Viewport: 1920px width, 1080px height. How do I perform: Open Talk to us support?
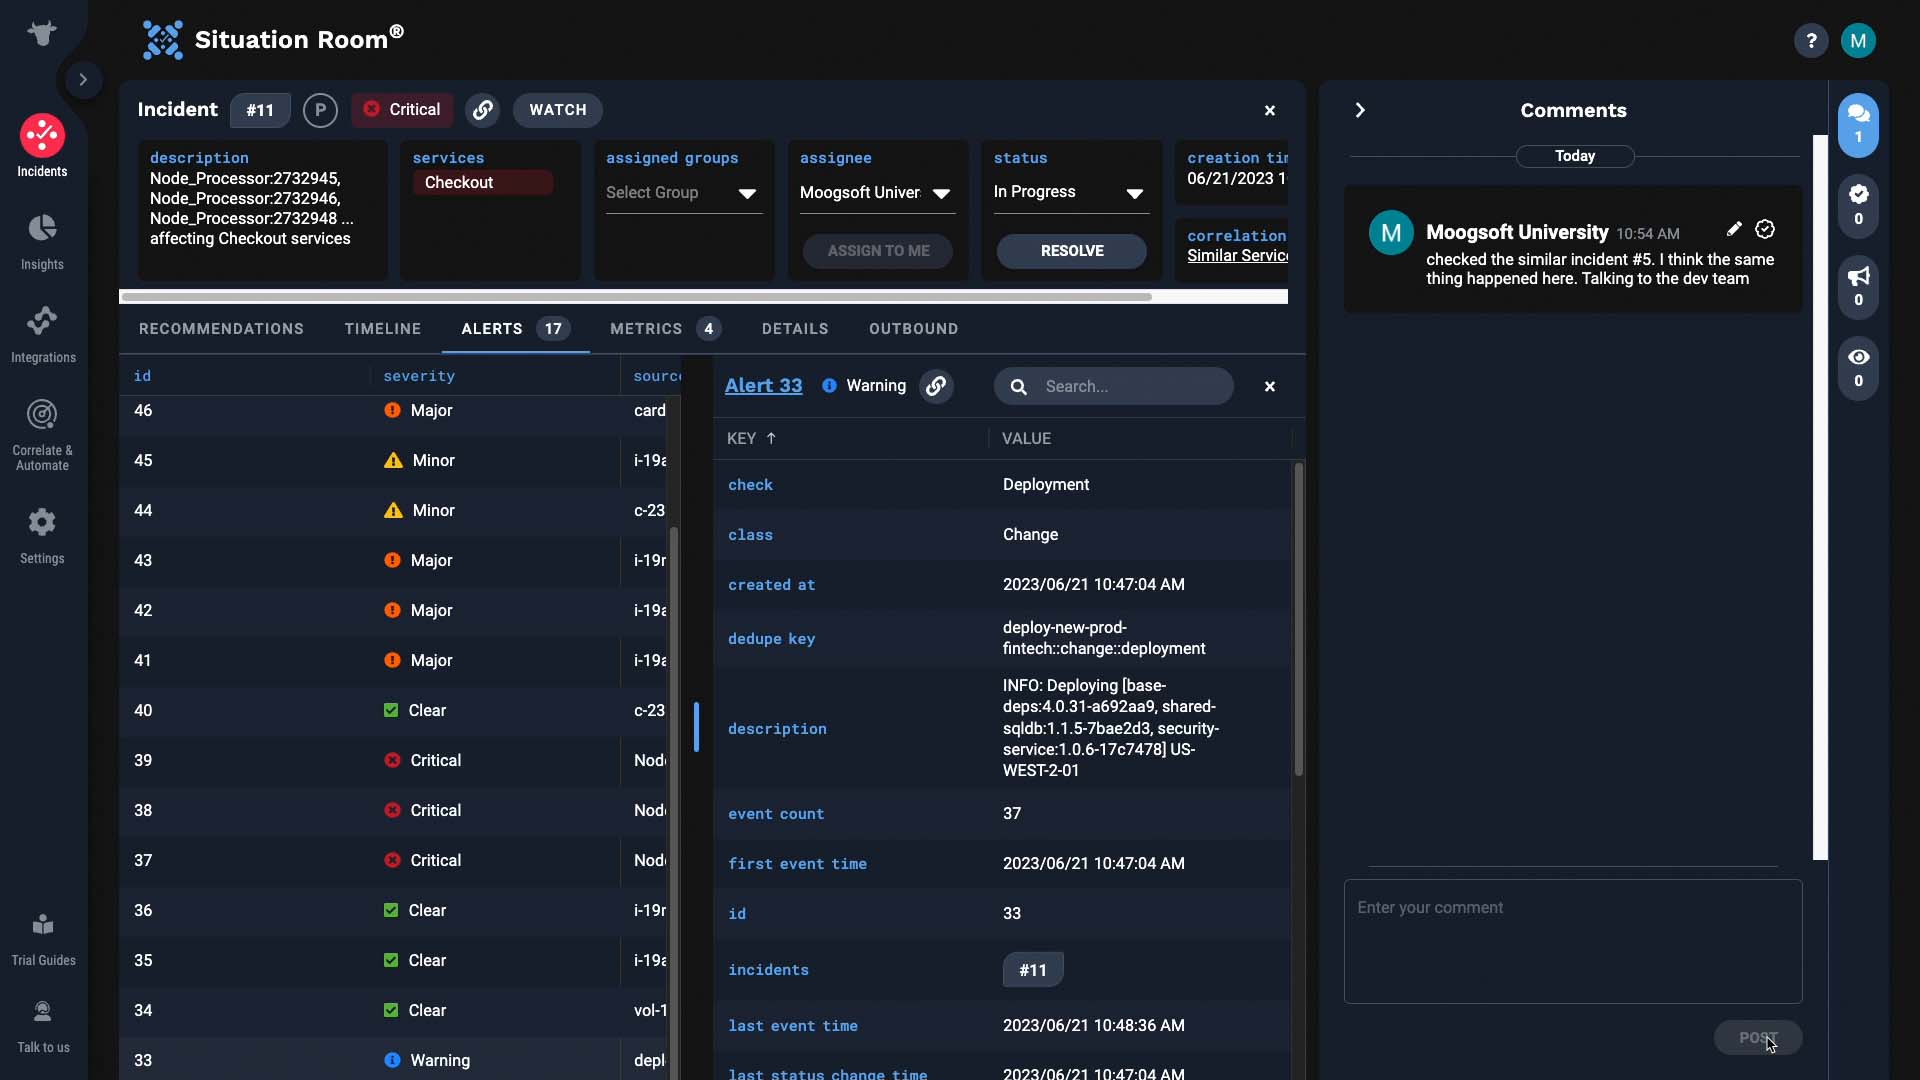[43, 1027]
